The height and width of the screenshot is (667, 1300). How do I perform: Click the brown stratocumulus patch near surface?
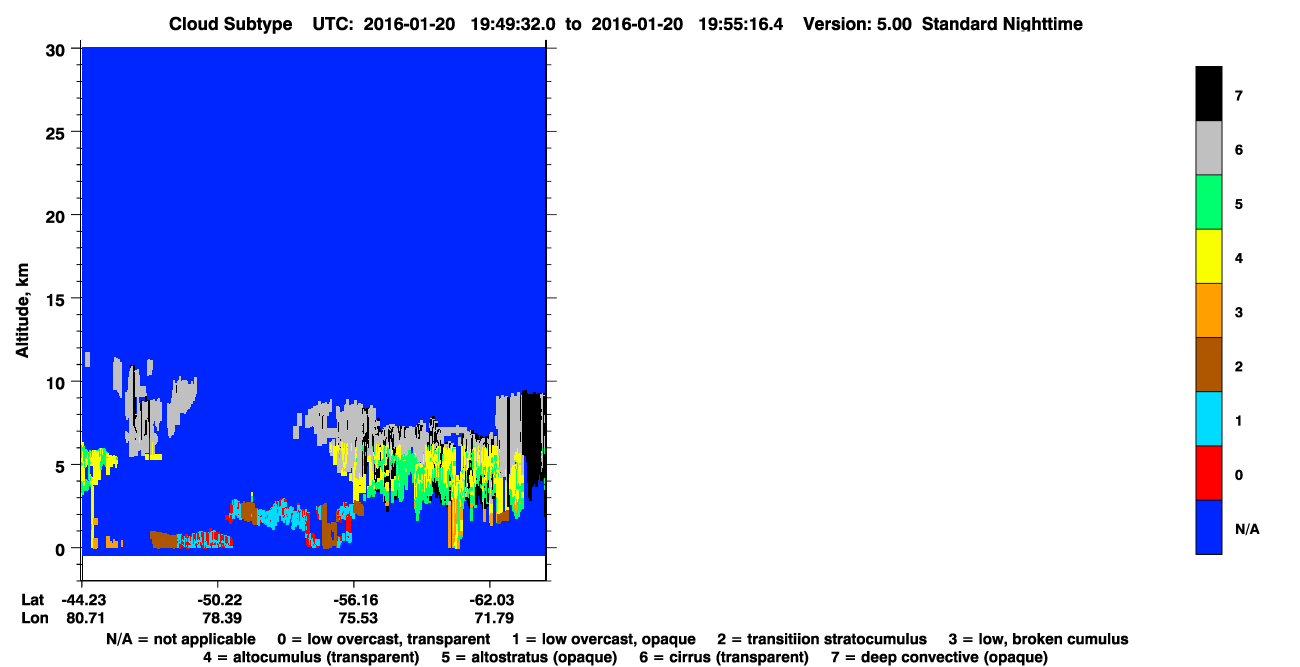pyautogui.click(x=164, y=540)
